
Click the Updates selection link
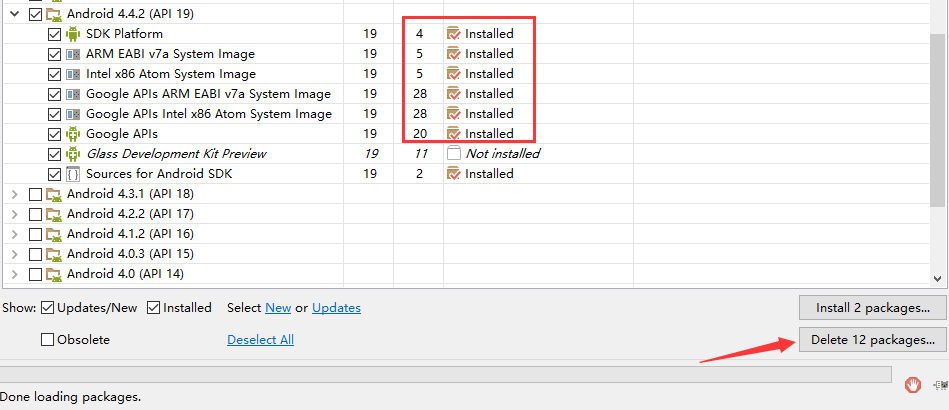tap(337, 308)
